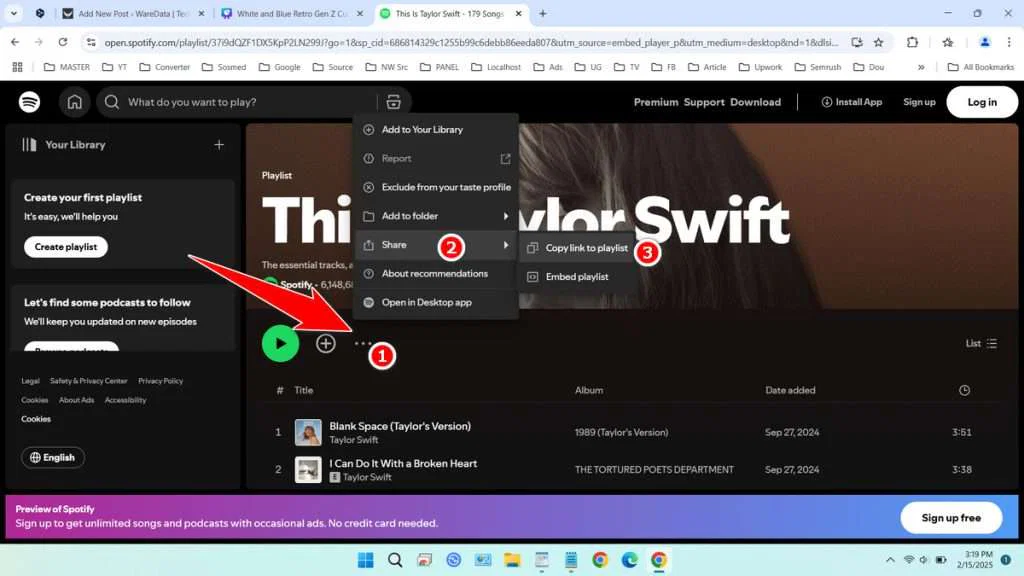This screenshot has height=576, width=1024.
Task: Click the Spotify logo icon
Action: pos(29,102)
